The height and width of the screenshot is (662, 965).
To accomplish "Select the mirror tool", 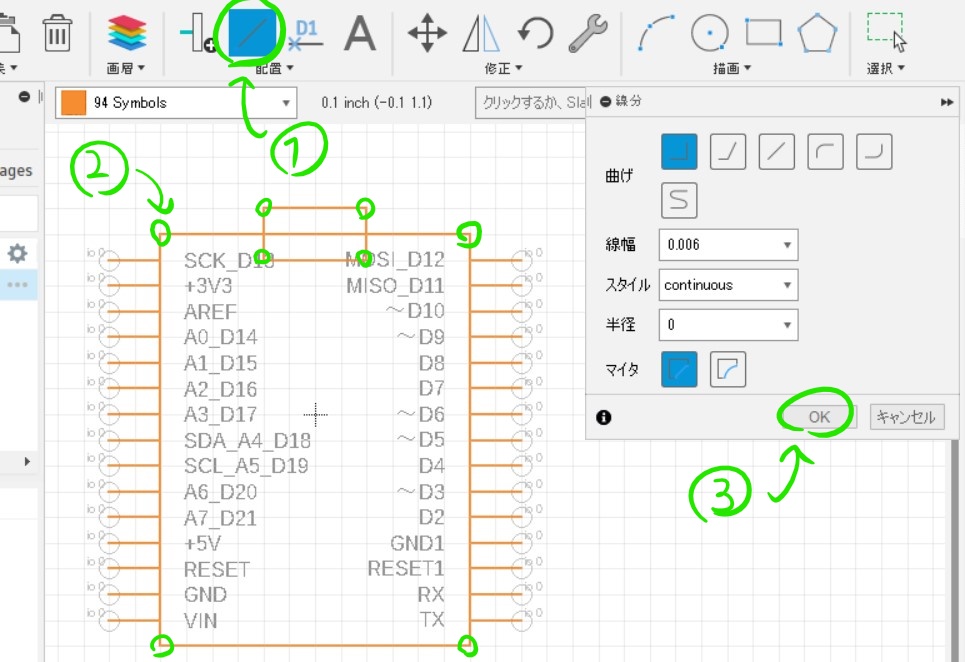I will point(481,33).
